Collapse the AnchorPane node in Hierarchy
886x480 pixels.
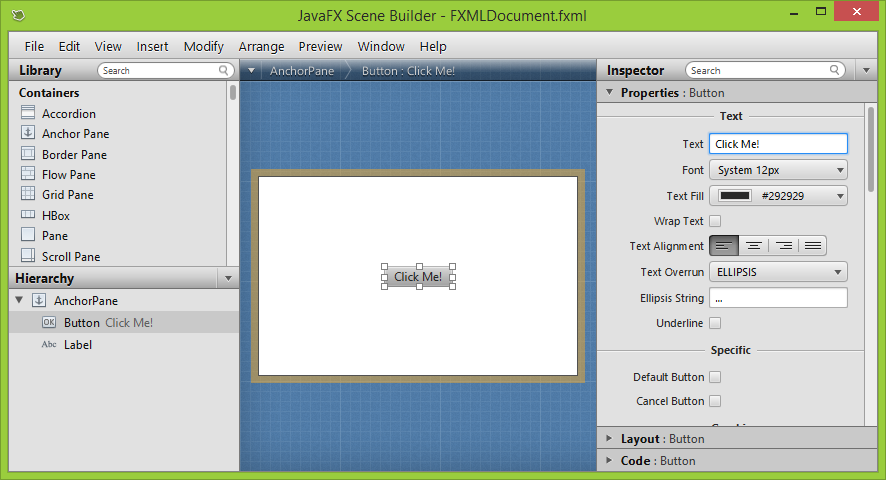(19, 300)
